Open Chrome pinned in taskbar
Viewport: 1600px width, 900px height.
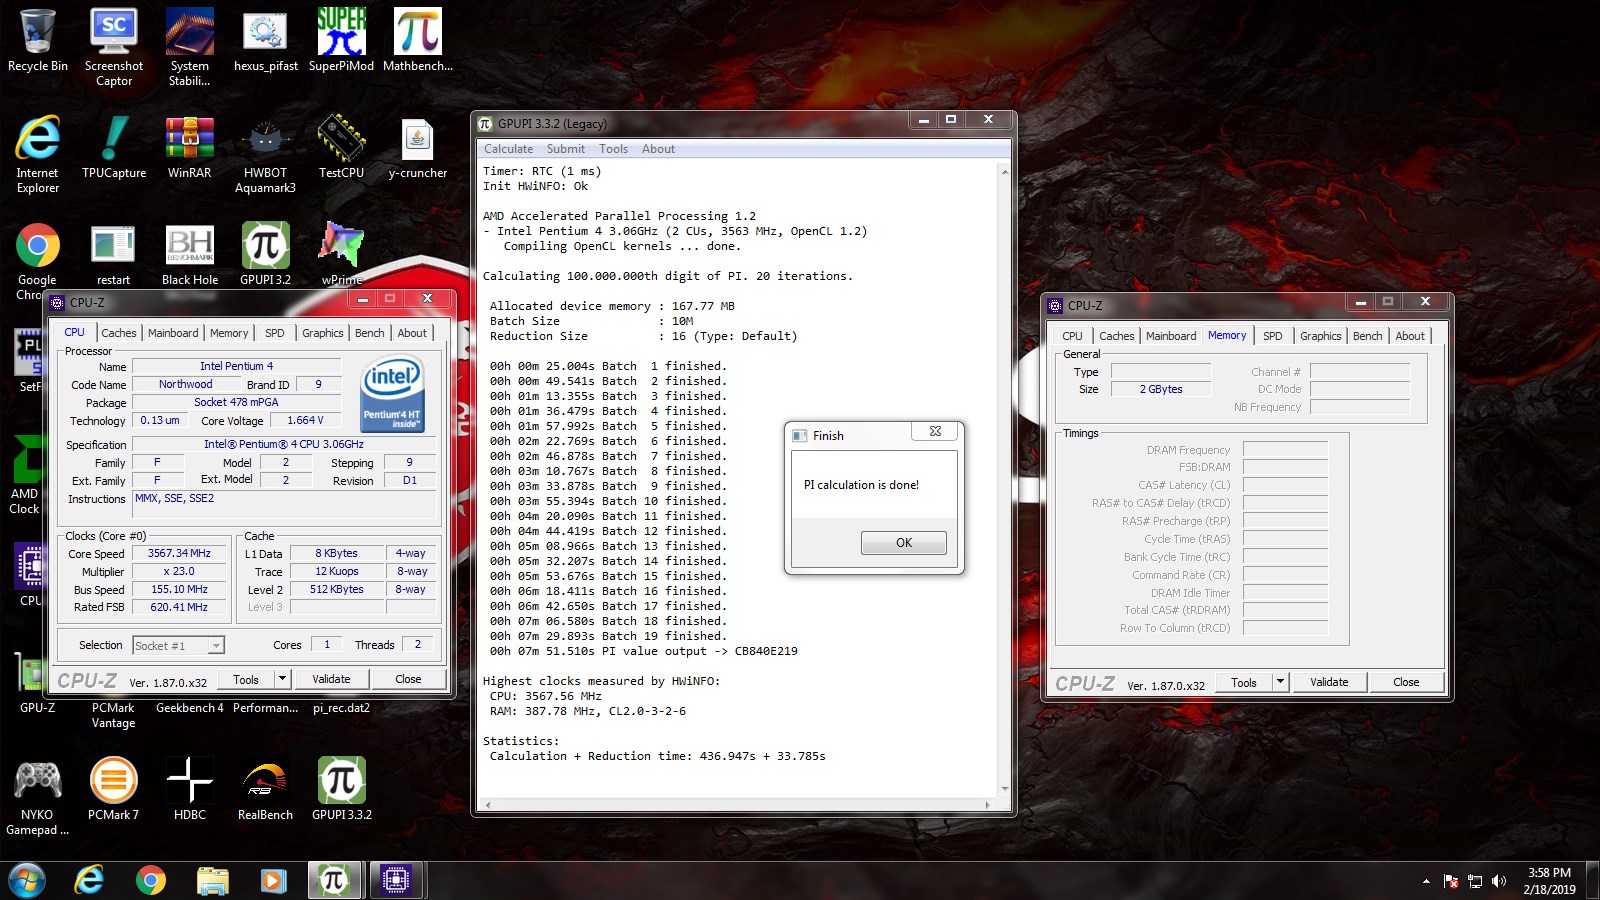point(151,880)
